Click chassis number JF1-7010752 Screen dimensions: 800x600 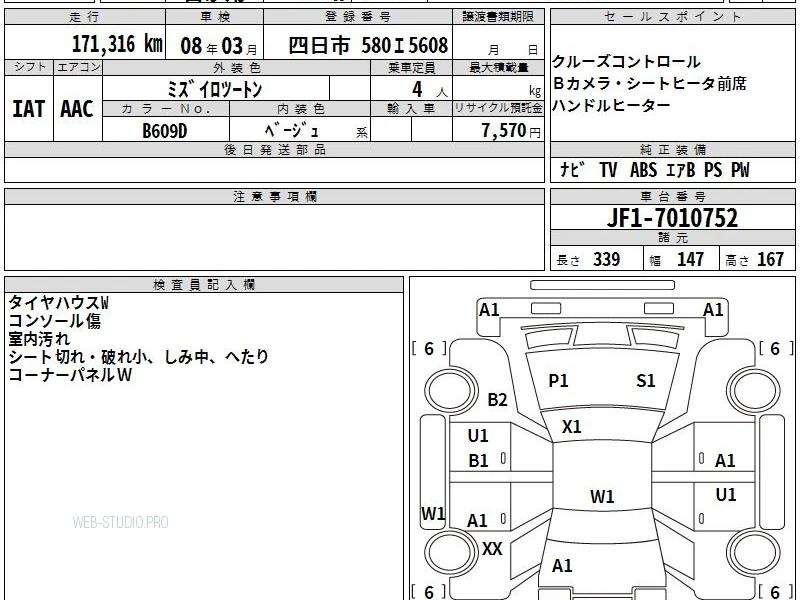pos(672,218)
